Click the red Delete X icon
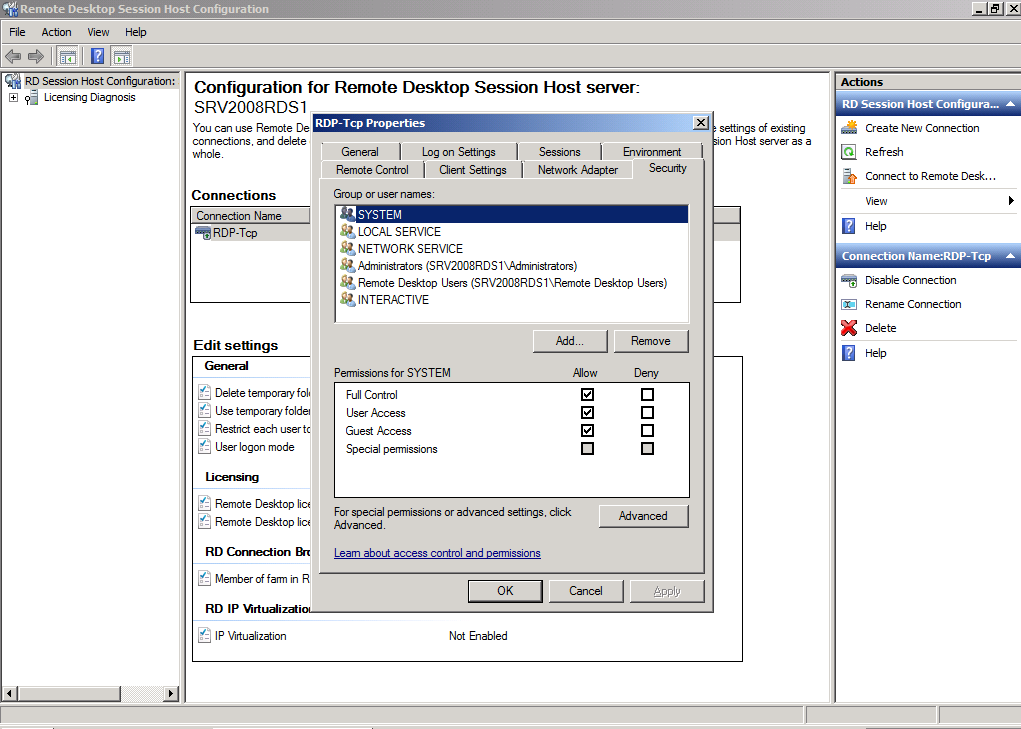This screenshot has height=729, width=1021. (849, 328)
